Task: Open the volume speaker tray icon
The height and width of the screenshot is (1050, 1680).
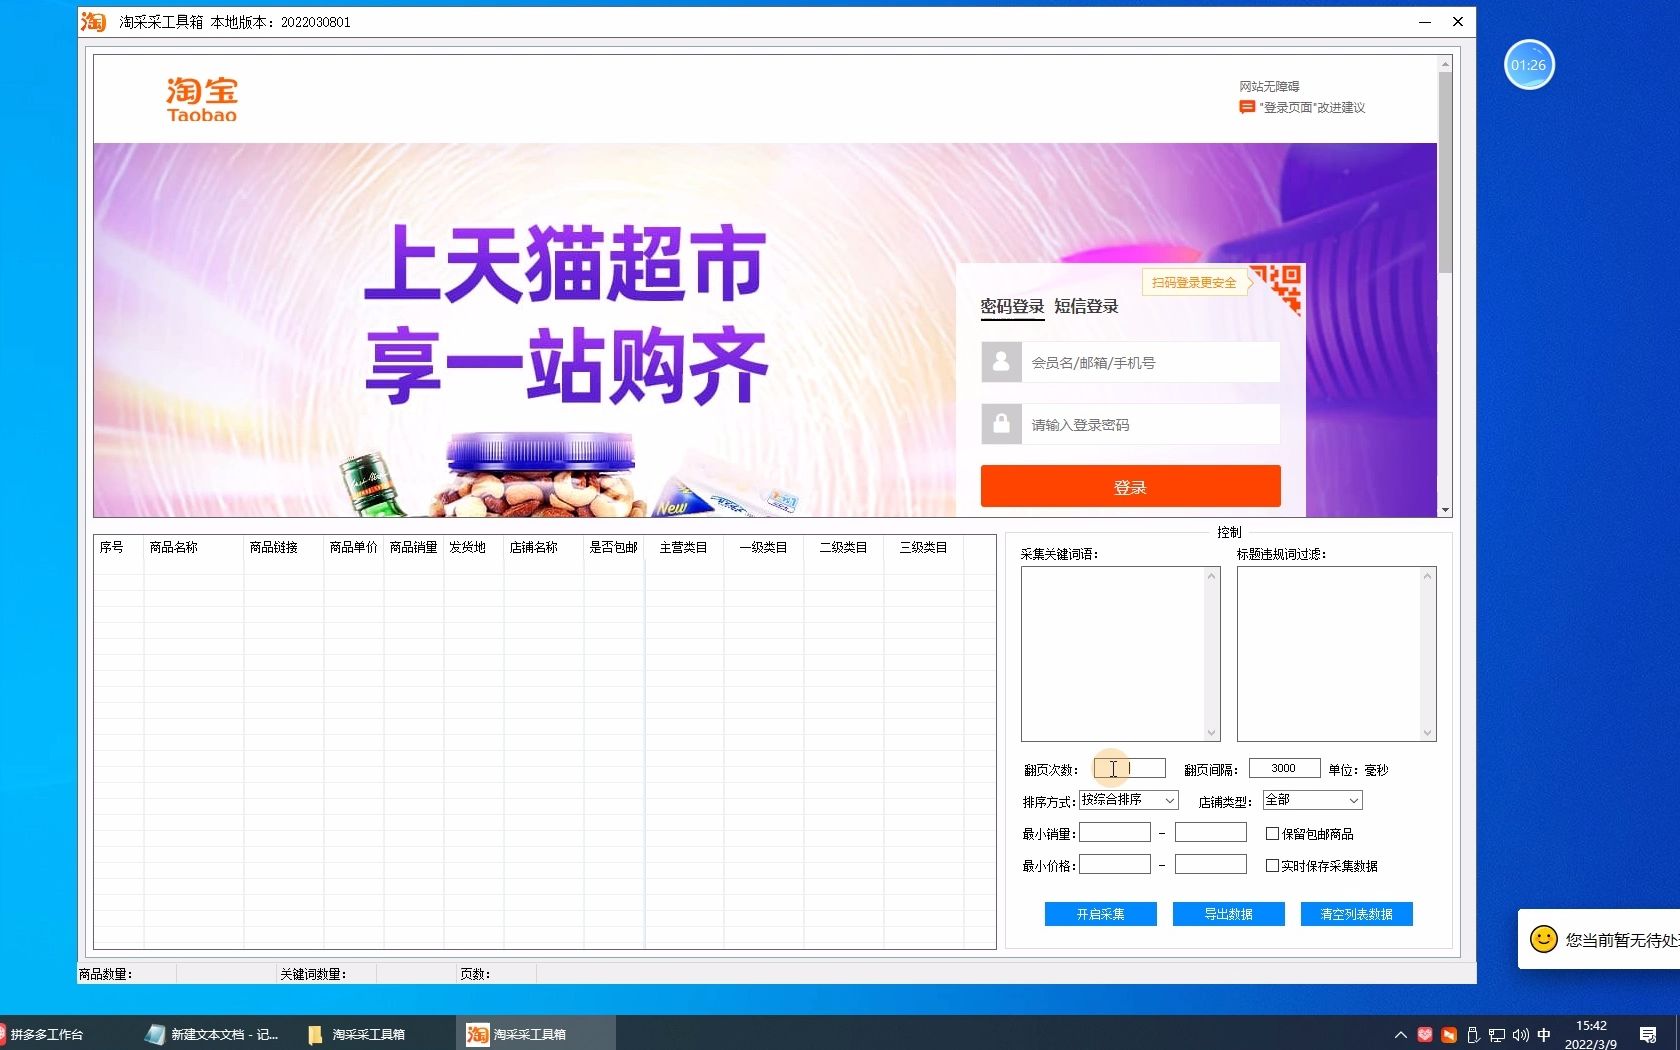Action: pos(1520,1035)
